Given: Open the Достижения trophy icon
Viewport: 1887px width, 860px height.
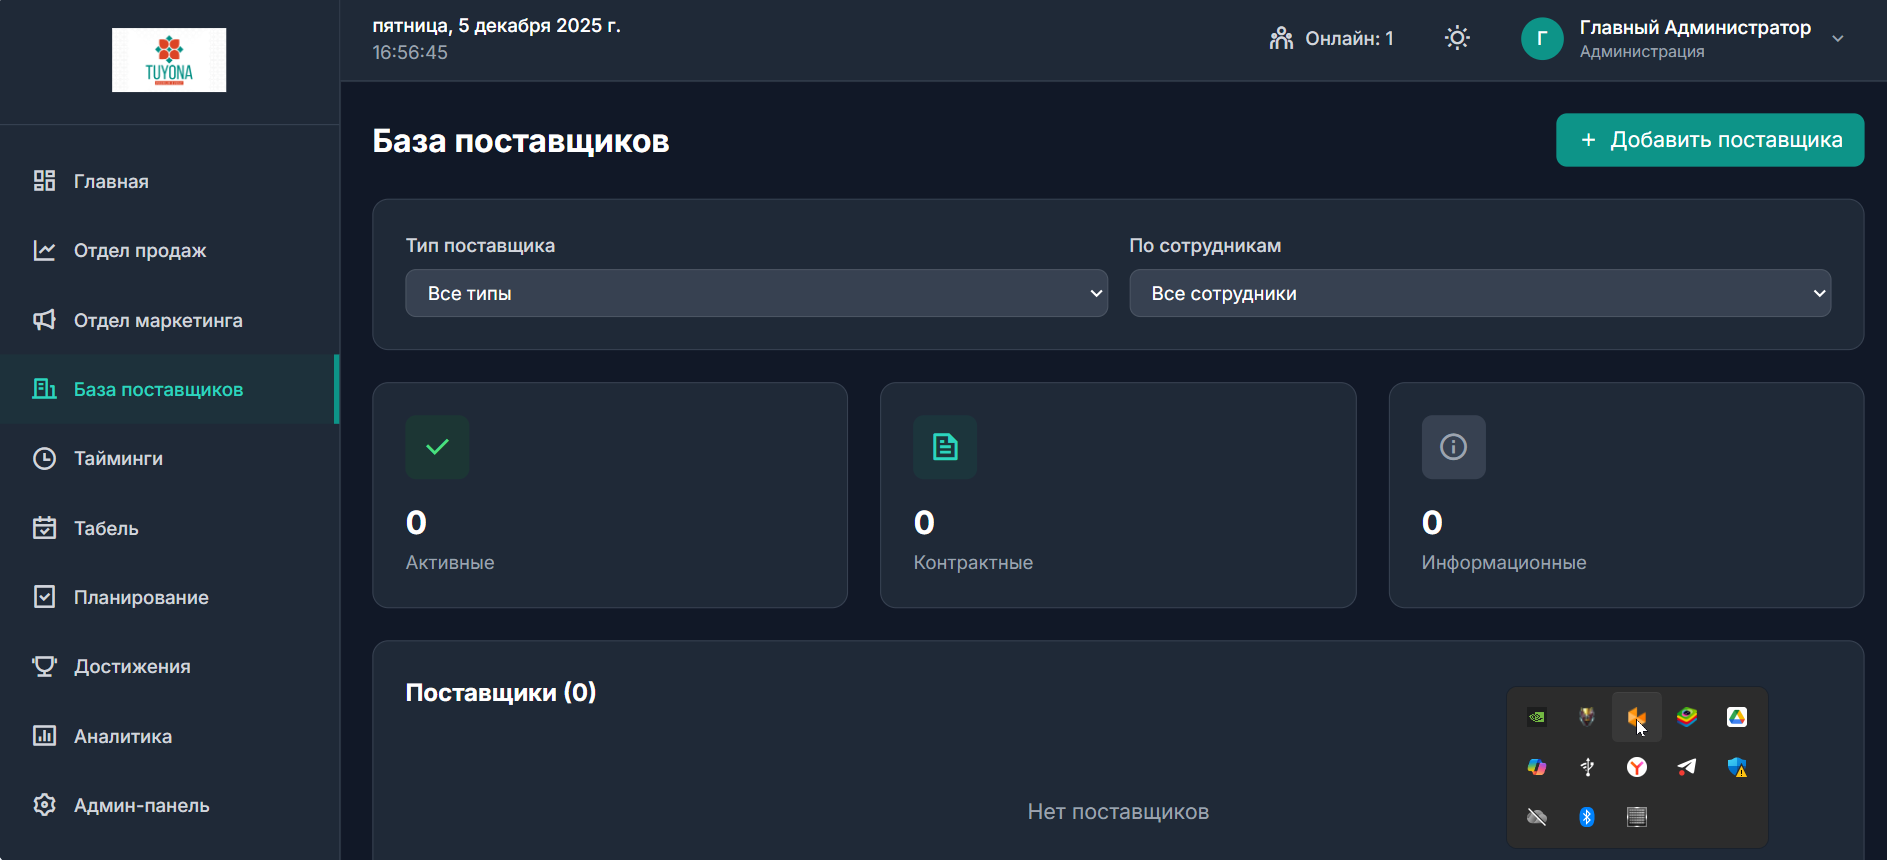Looking at the screenshot, I should tap(44, 667).
